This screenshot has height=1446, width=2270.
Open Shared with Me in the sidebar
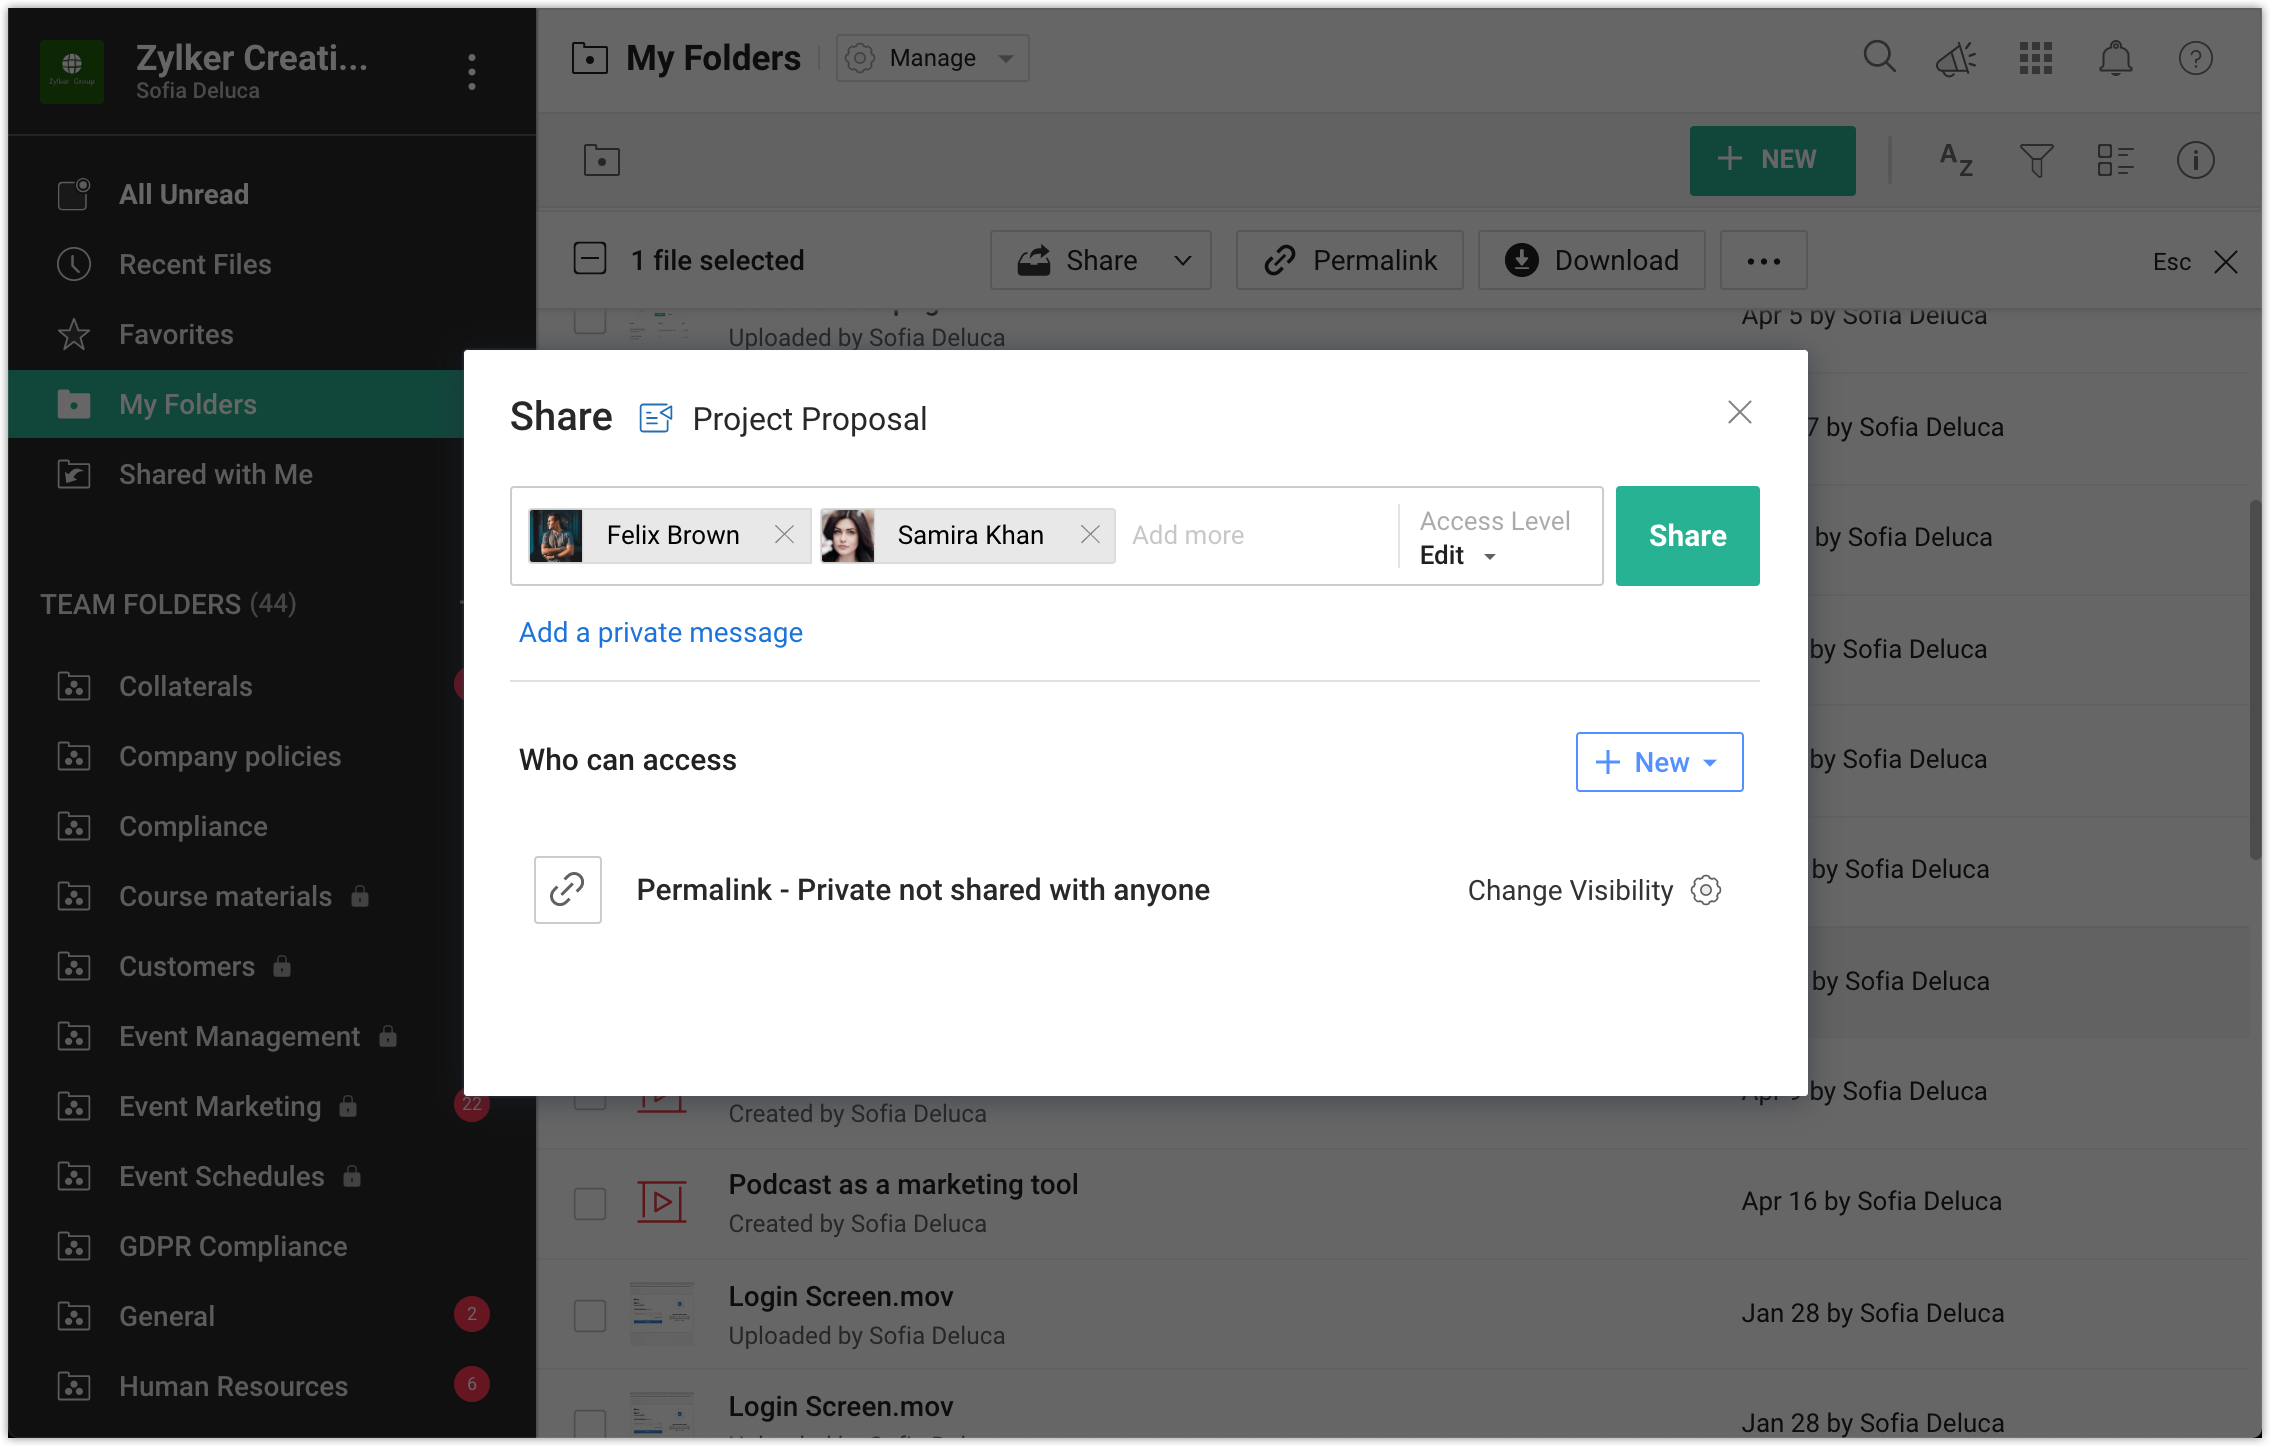(x=215, y=474)
